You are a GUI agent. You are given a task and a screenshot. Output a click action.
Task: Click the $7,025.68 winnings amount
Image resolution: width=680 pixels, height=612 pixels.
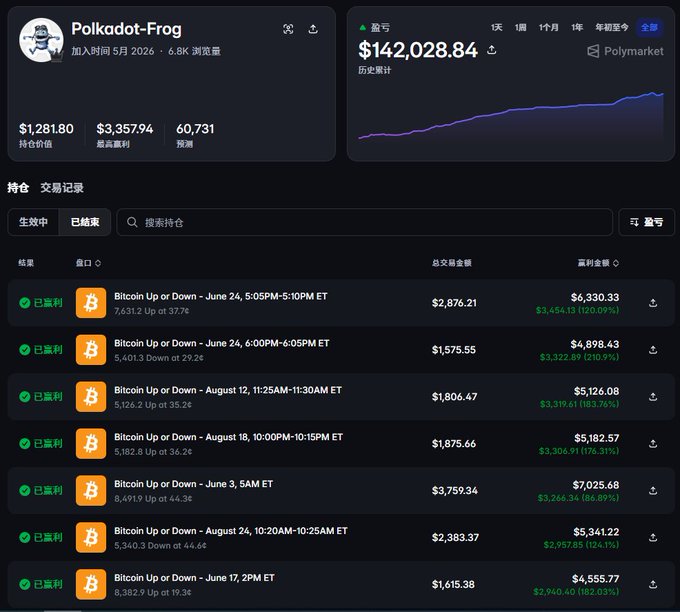[x=596, y=484]
